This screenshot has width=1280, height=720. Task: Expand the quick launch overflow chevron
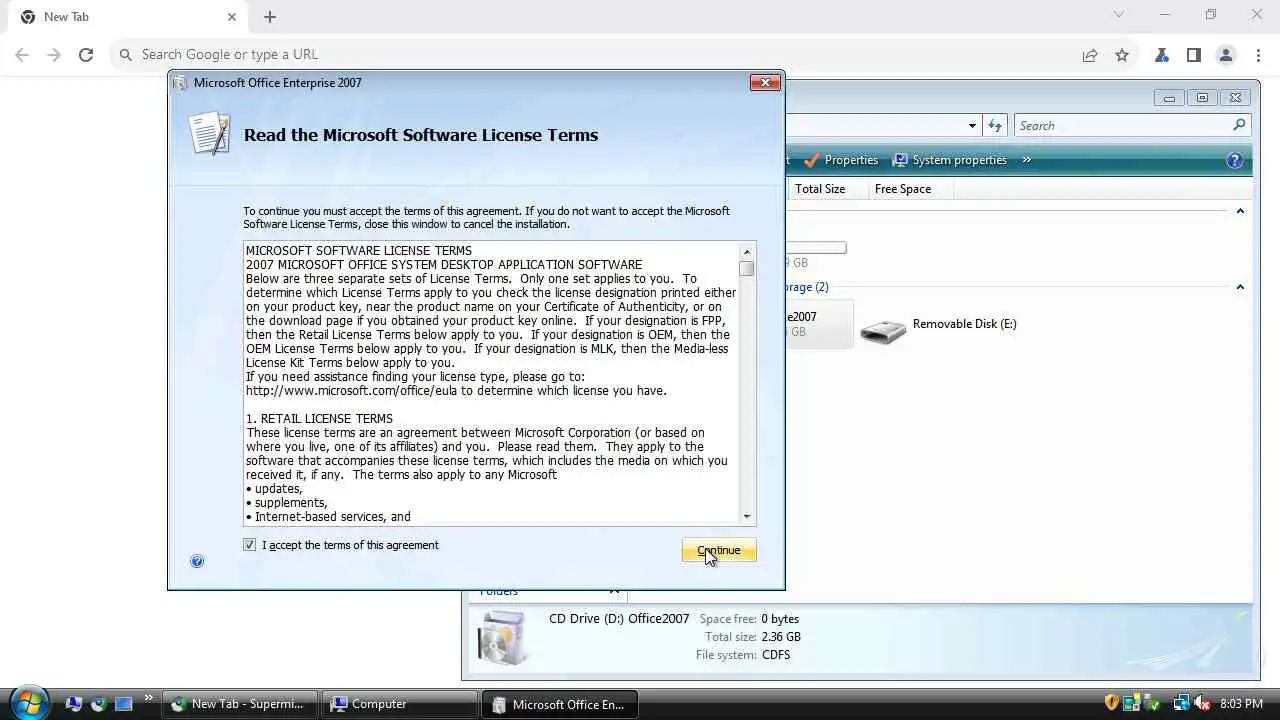(x=148, y=698)
